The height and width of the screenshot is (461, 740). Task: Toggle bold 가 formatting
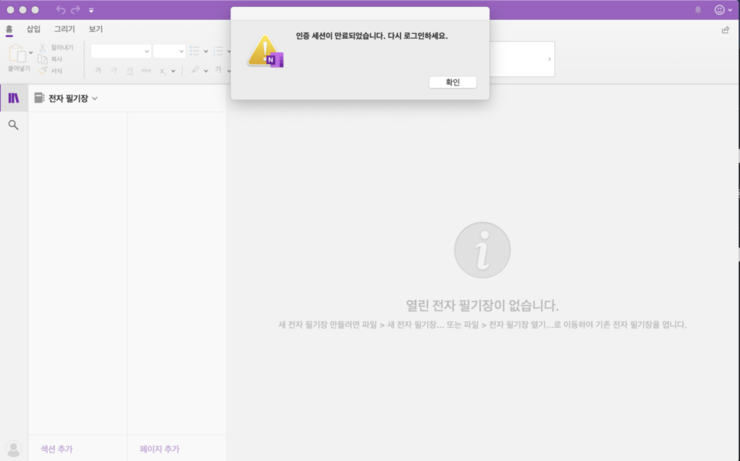(98, 71)
